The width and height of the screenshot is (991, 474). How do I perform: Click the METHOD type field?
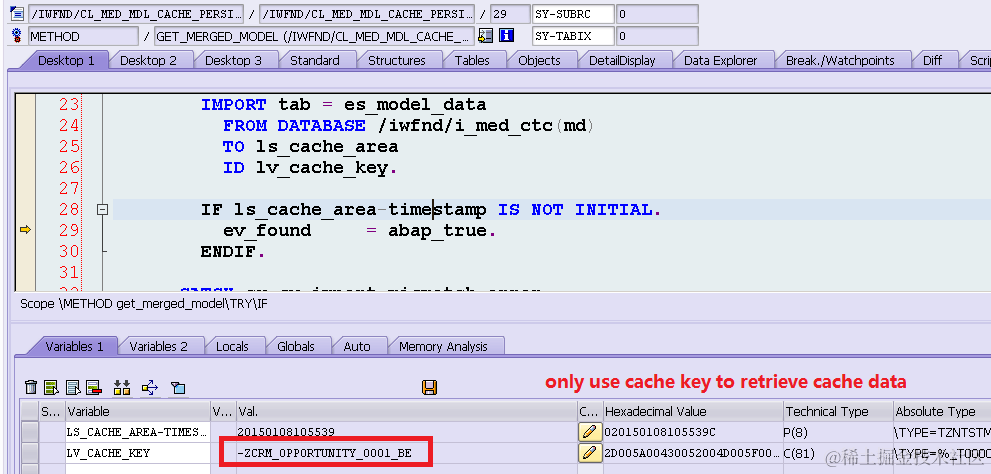tap(83, 36)
